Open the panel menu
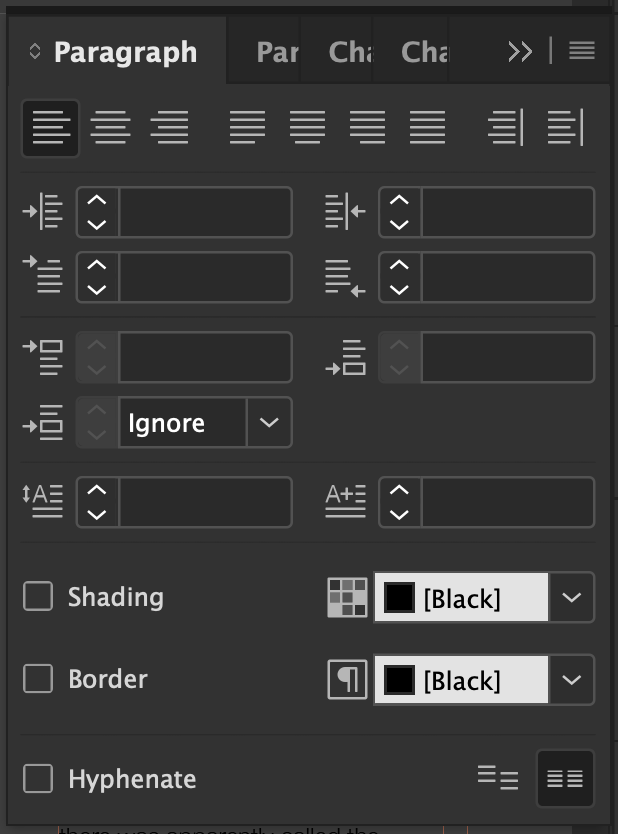The height and width of the screenshot is (834, 618). pos(581,51)
